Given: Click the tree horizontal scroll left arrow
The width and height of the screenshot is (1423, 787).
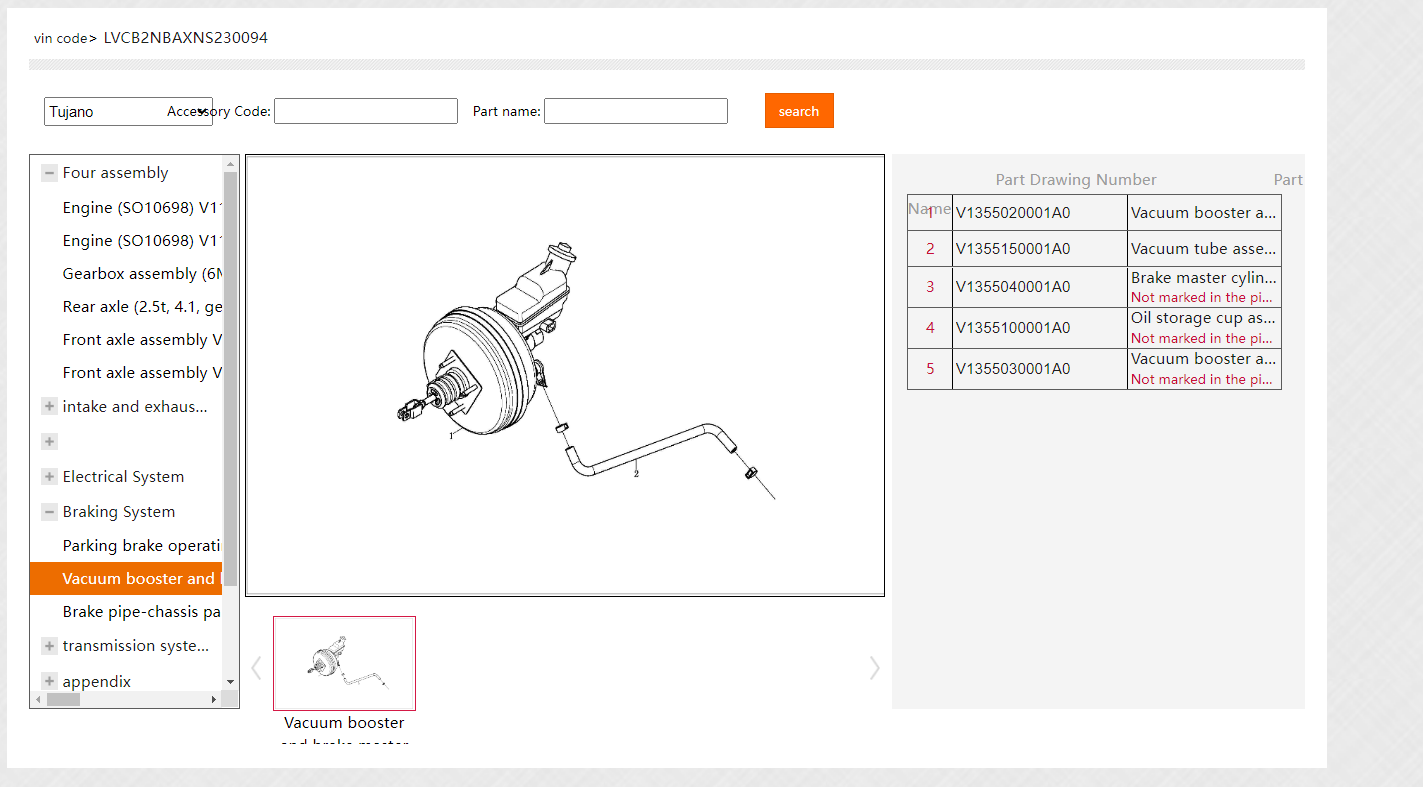Looking at the screenshot, I should tap(38, 700).
